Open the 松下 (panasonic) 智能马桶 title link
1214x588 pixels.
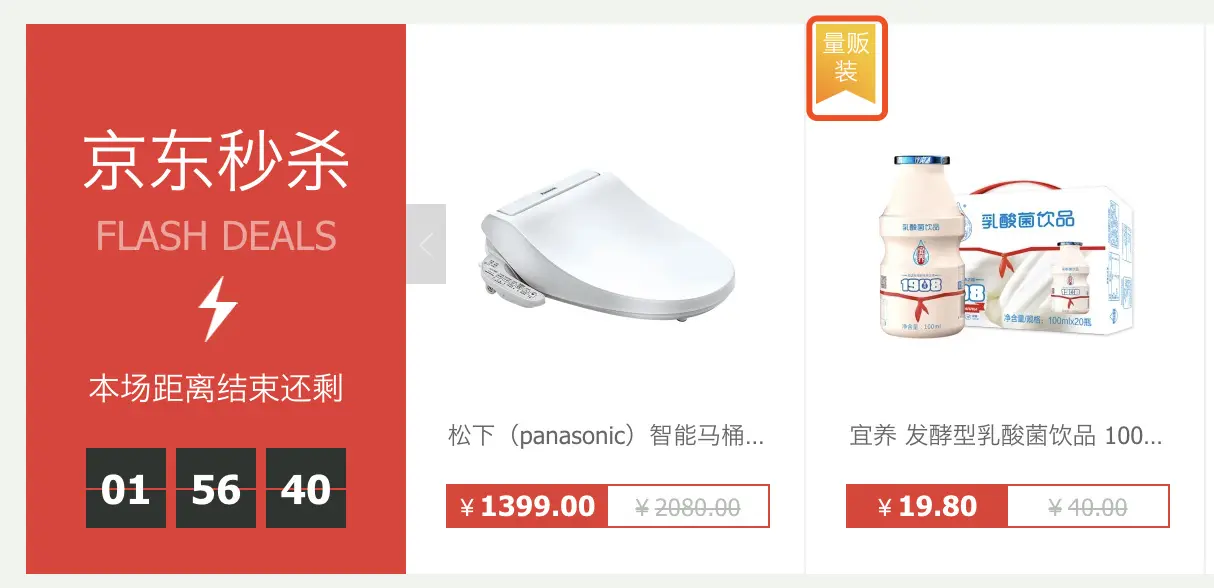[606, 436]
